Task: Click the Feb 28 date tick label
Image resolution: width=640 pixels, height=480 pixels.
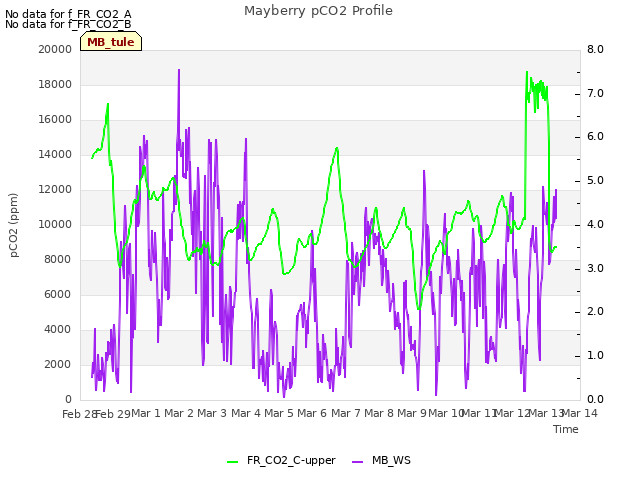Action: pos(79,414)
